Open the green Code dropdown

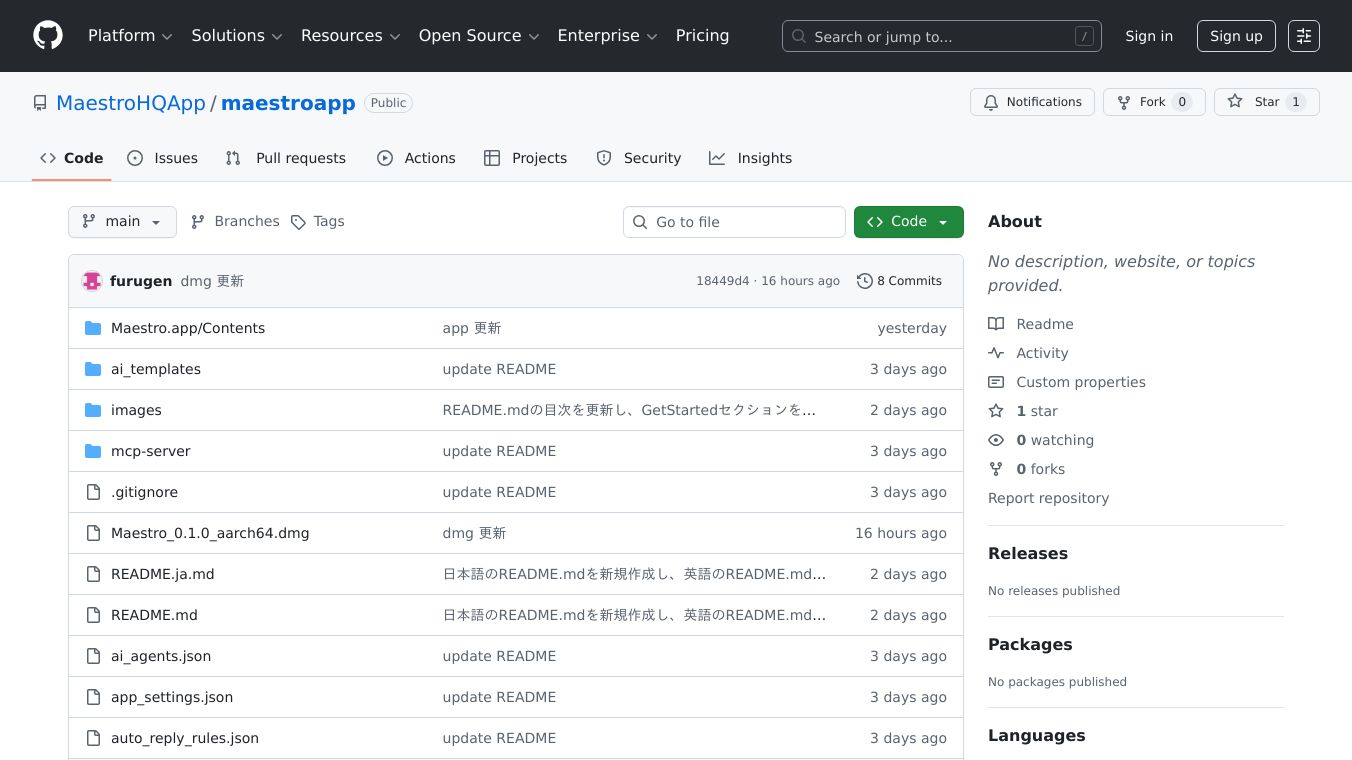[908, 222]
